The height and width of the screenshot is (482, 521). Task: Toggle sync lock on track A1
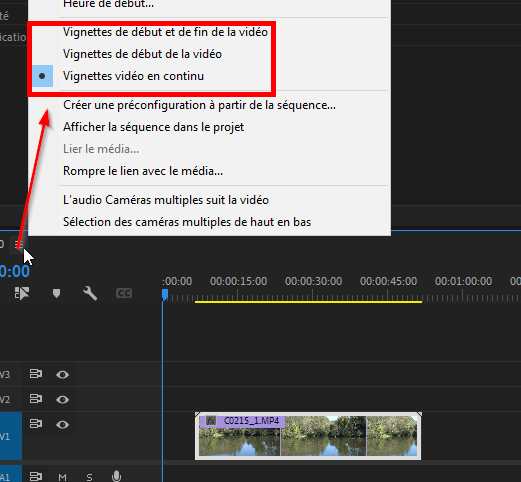point(36,476)
